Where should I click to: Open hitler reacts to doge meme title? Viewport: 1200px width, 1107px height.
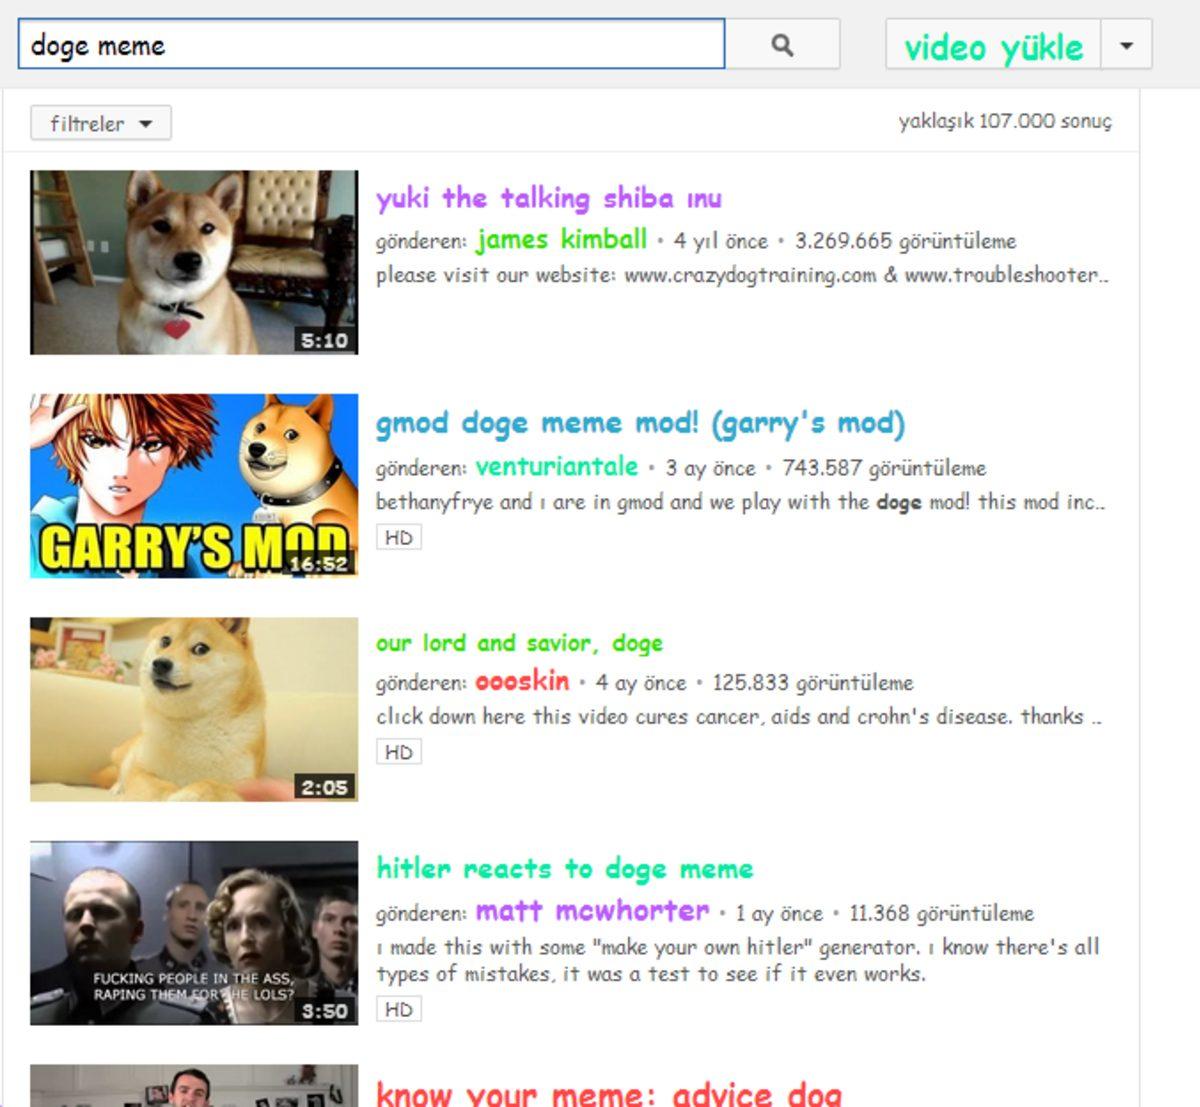coord(564,868)
